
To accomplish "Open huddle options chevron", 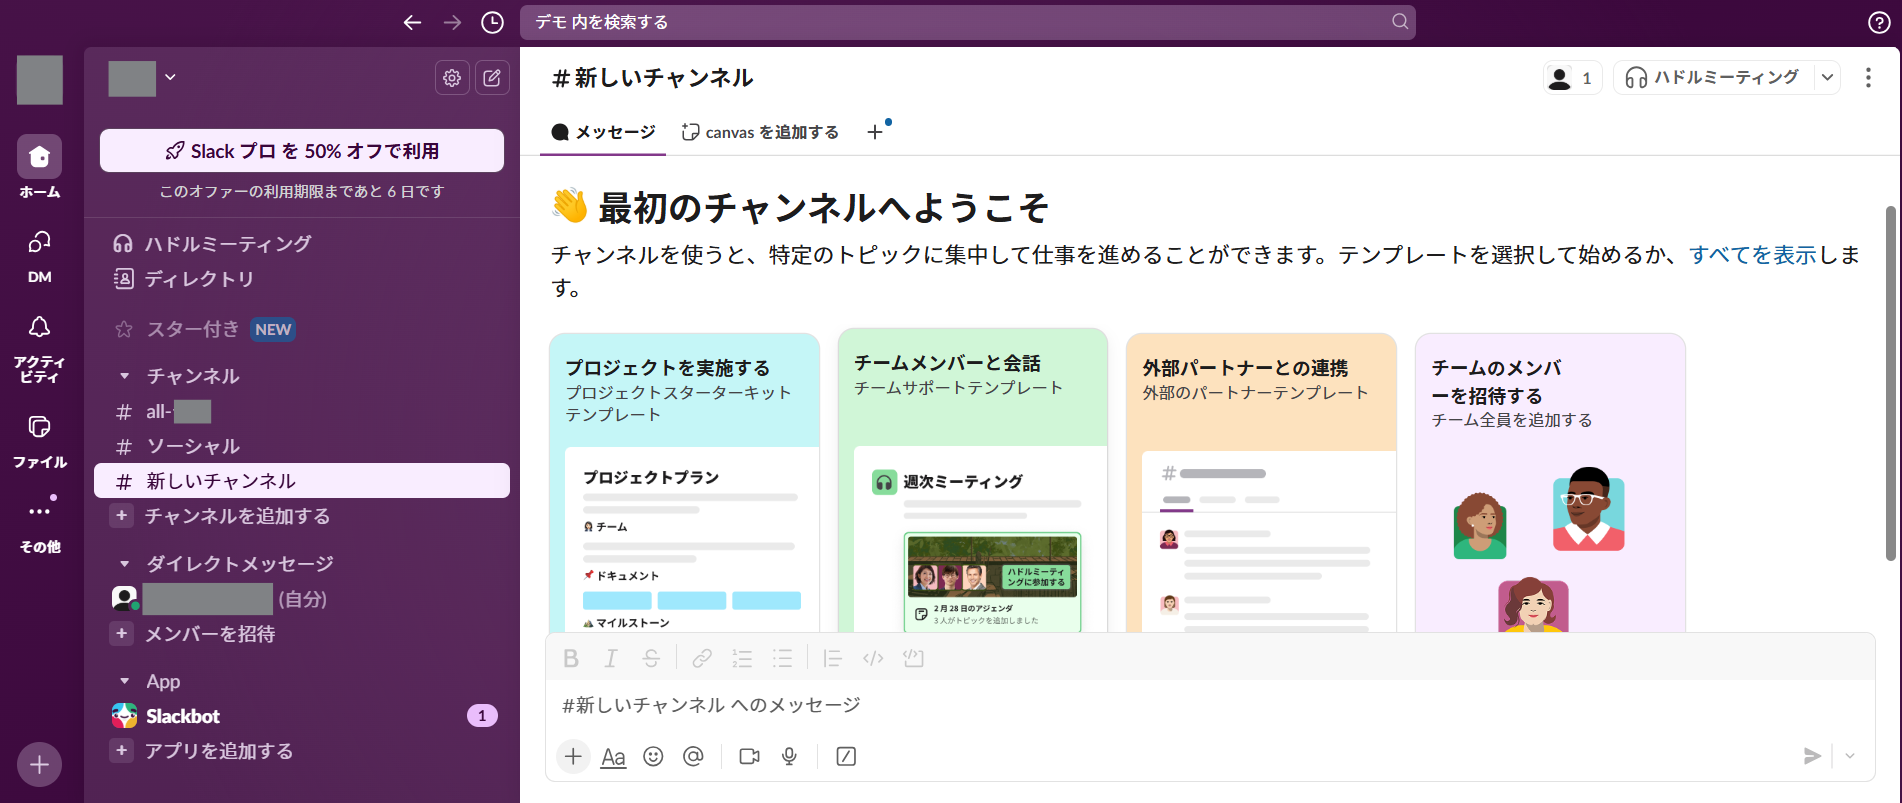I will tap(1827, 77).
